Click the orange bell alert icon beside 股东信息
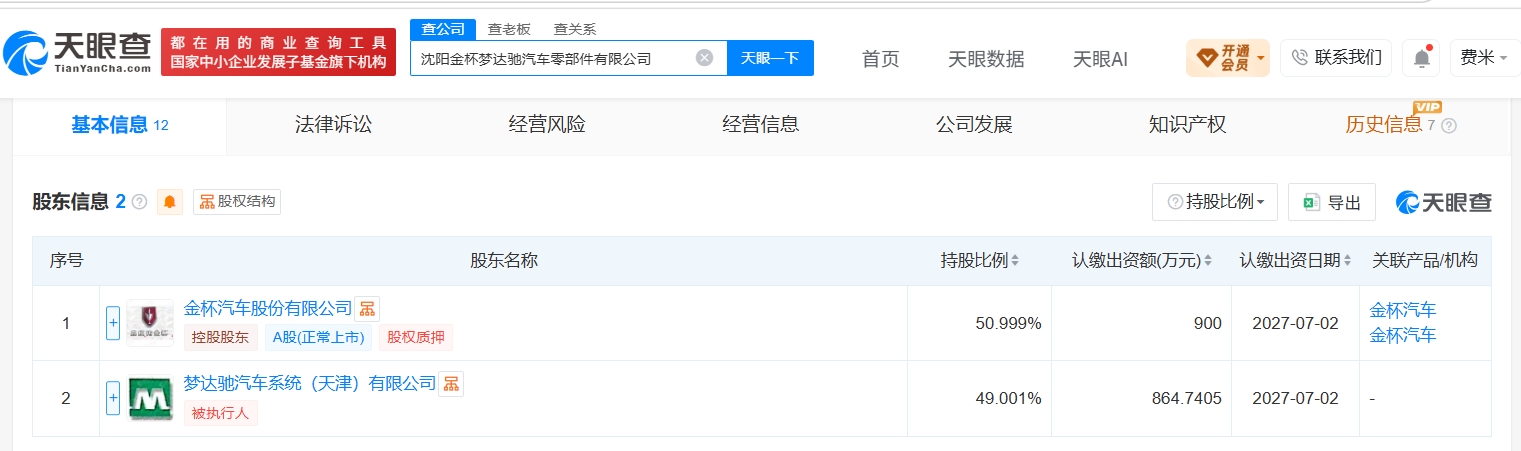The height and width of the screenshot is (451, 1521). coord(170,202)
